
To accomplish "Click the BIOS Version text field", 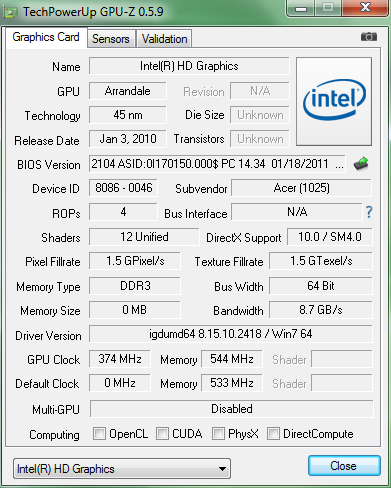I will (217, 164).
